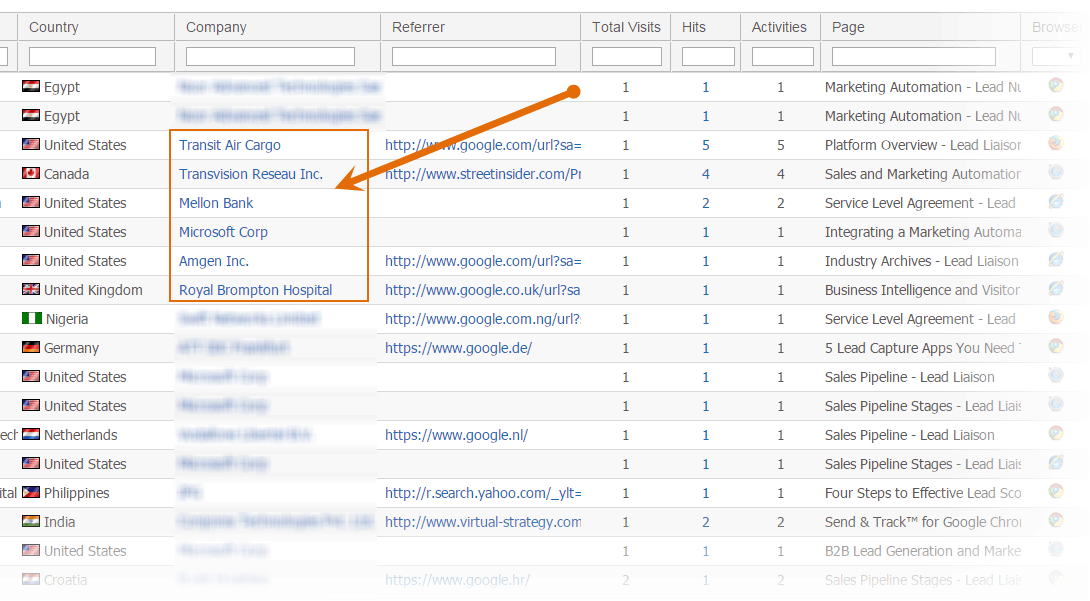
Task: Click the India flag icon
Action: pyautogui.click(x=31, y=521)
